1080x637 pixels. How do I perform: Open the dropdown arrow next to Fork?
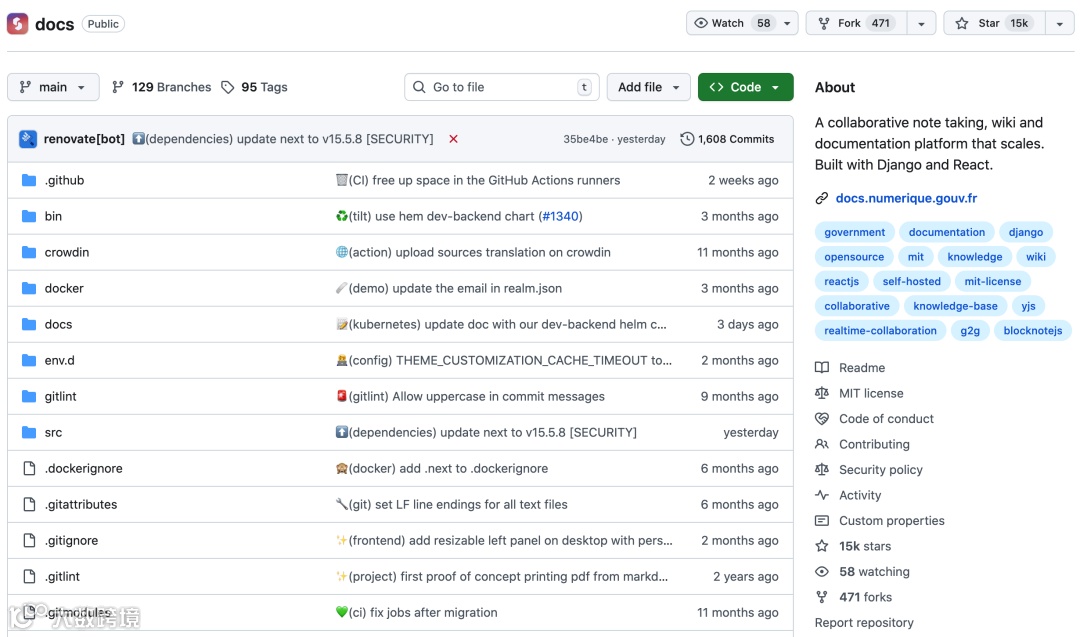click(921, 23)
